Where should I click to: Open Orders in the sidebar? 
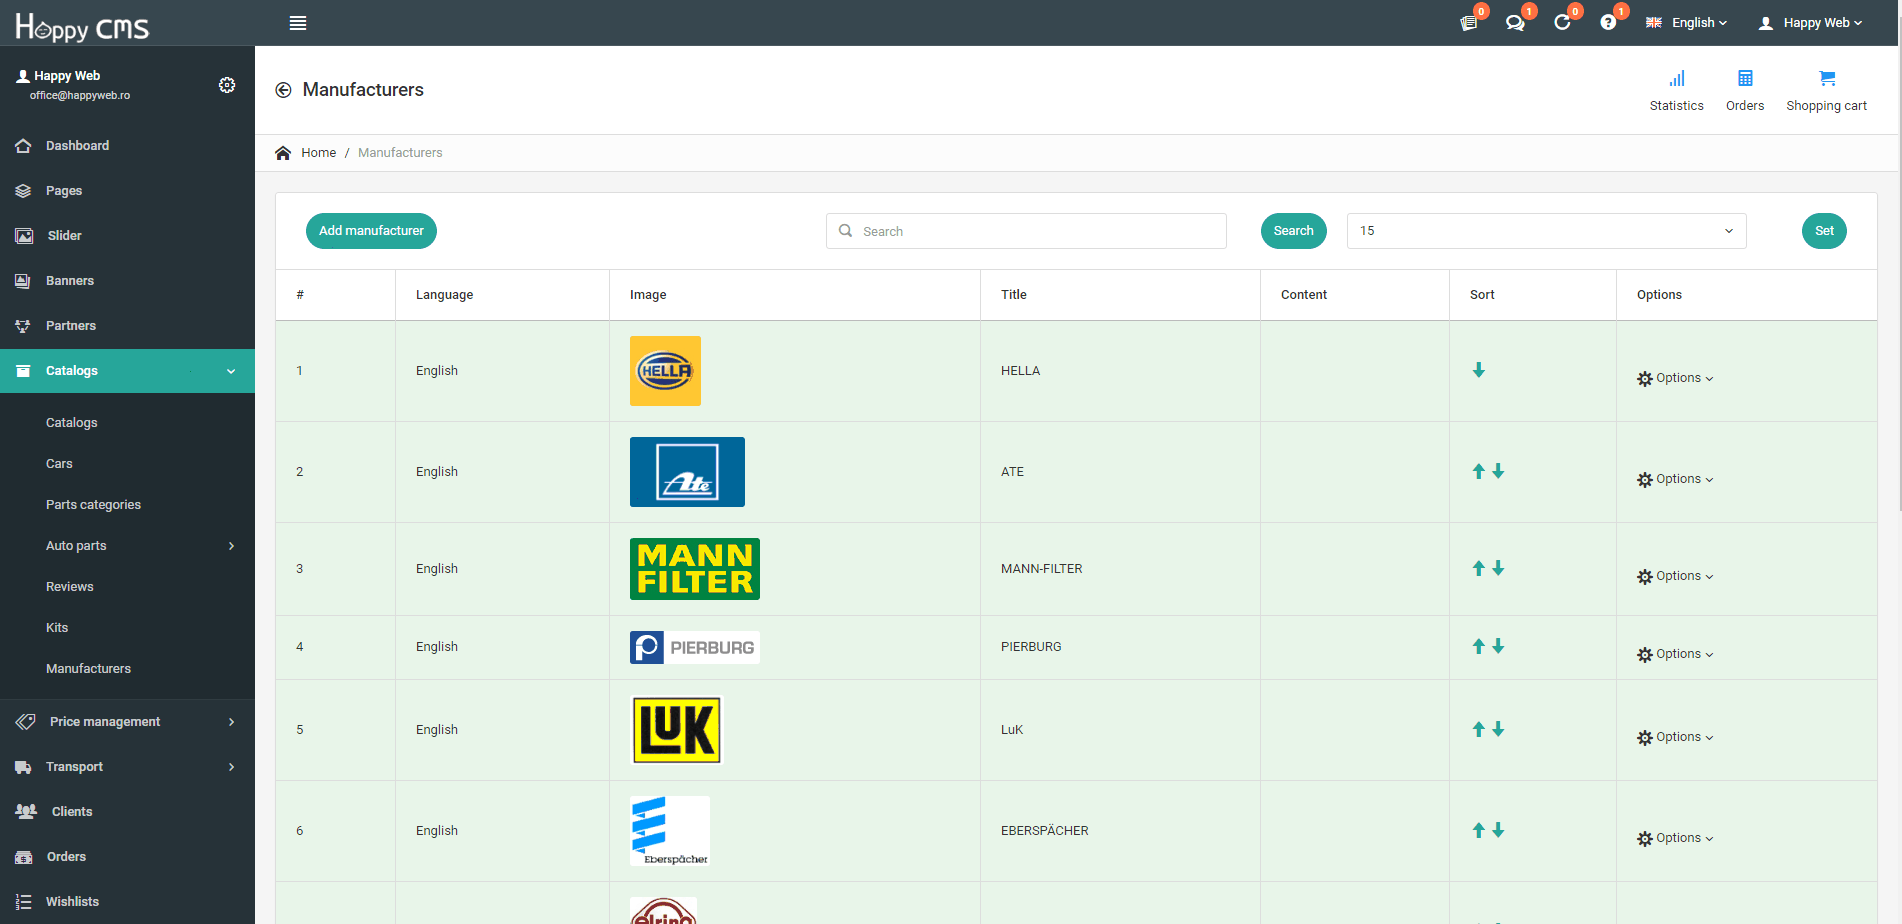click(x=127, y=857)
